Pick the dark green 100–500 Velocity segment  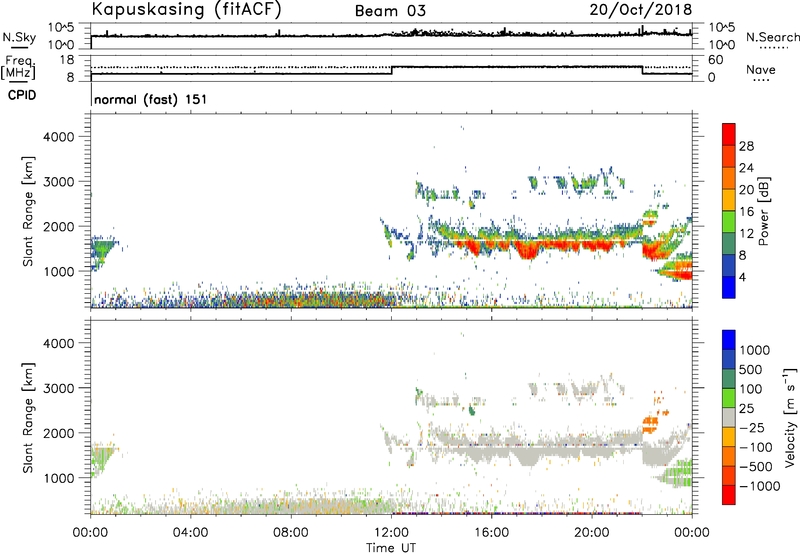coord(729,379)
